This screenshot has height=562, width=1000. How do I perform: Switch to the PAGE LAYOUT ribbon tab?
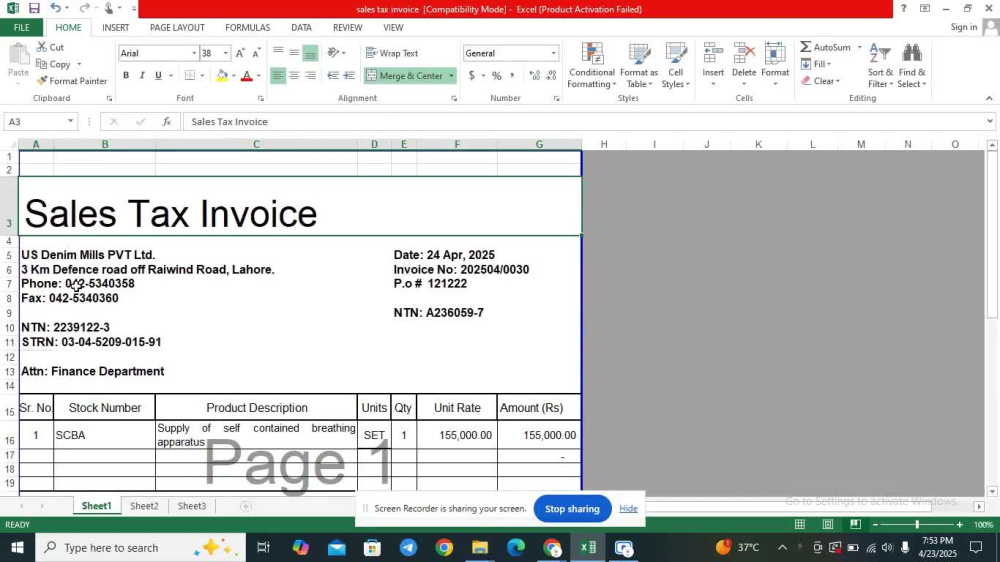point(177,27)
